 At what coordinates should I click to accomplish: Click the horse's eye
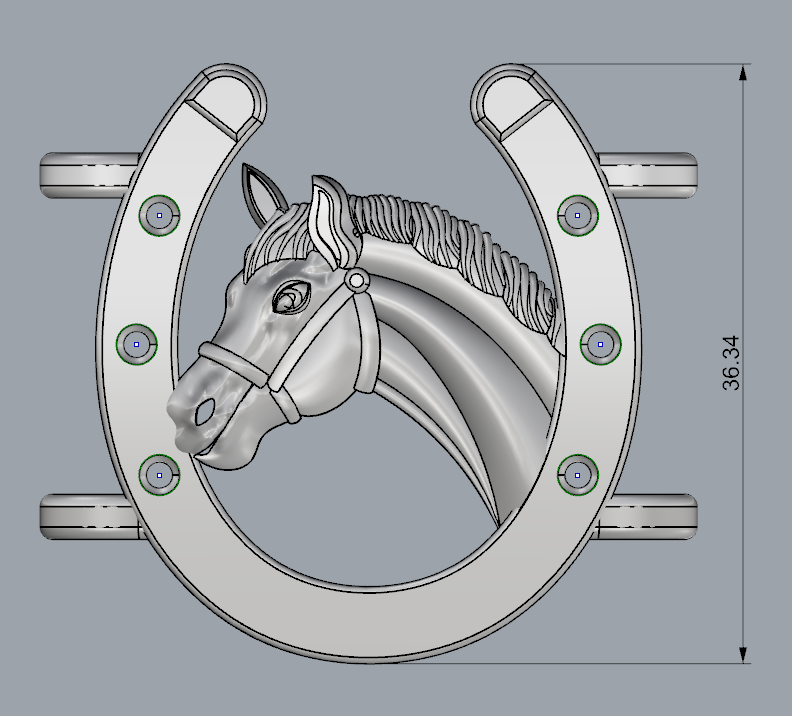click(290, 297)
